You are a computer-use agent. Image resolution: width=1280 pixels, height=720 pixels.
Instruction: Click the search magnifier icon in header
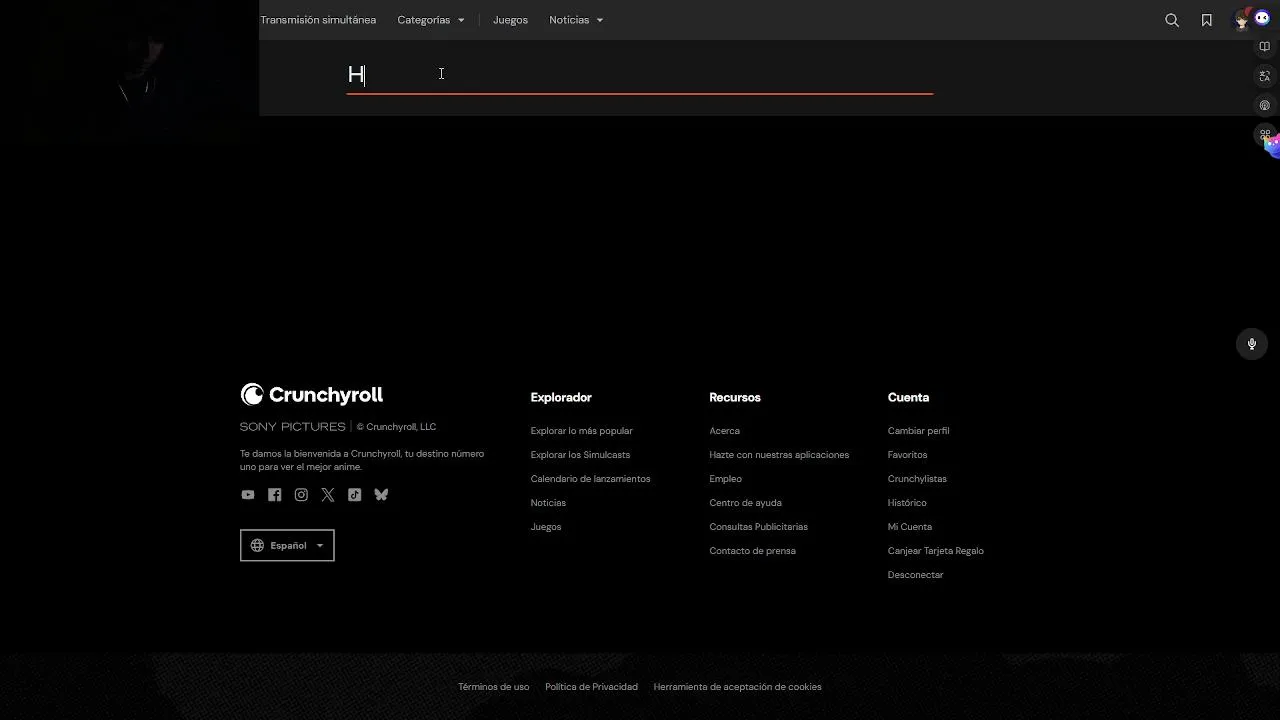1172,20
